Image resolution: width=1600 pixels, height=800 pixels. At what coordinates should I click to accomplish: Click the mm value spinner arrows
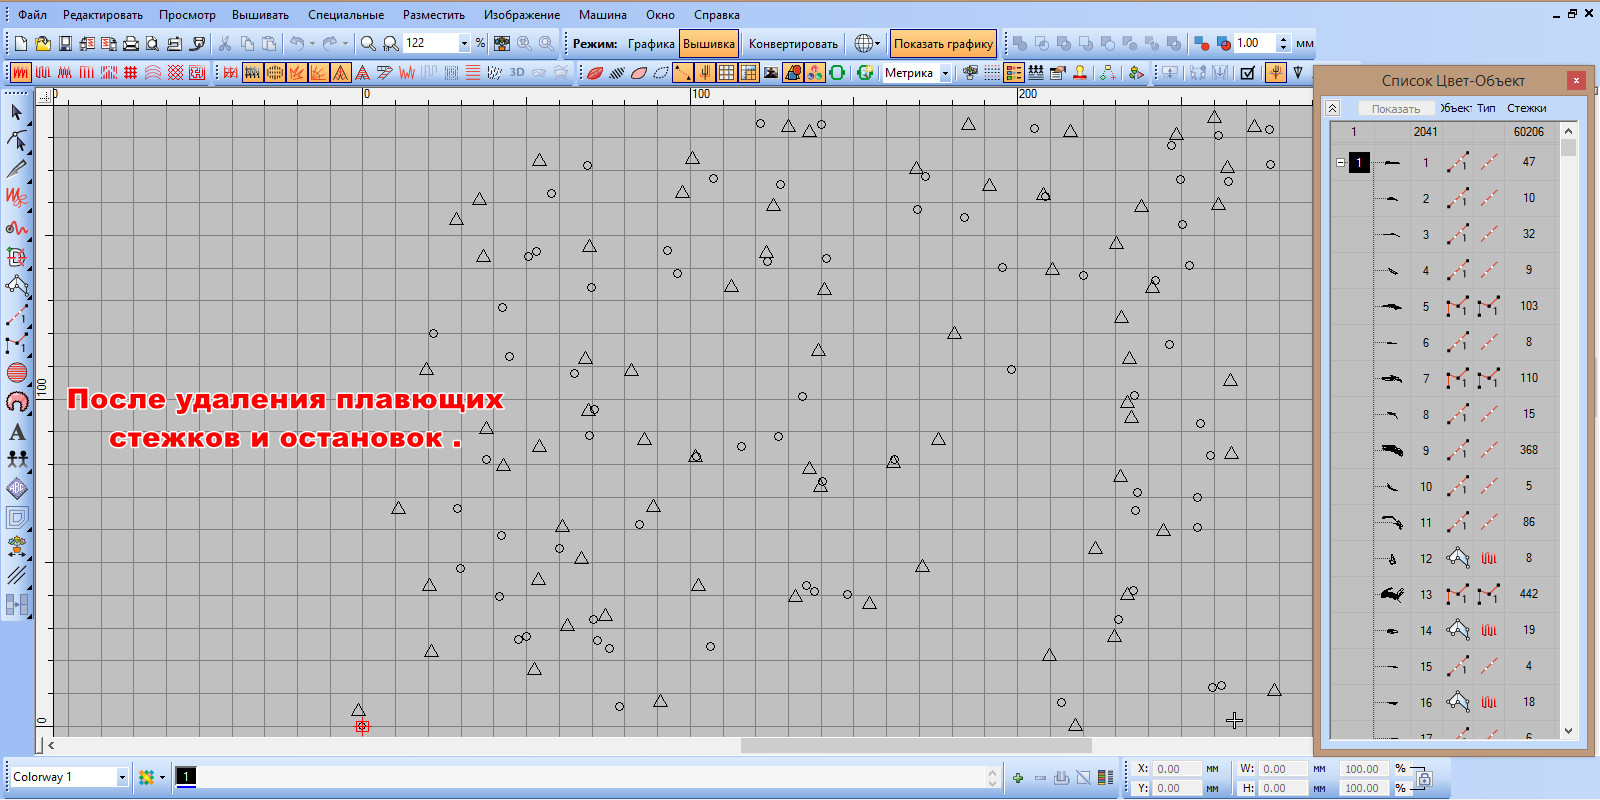click(x=1284, y=43)
